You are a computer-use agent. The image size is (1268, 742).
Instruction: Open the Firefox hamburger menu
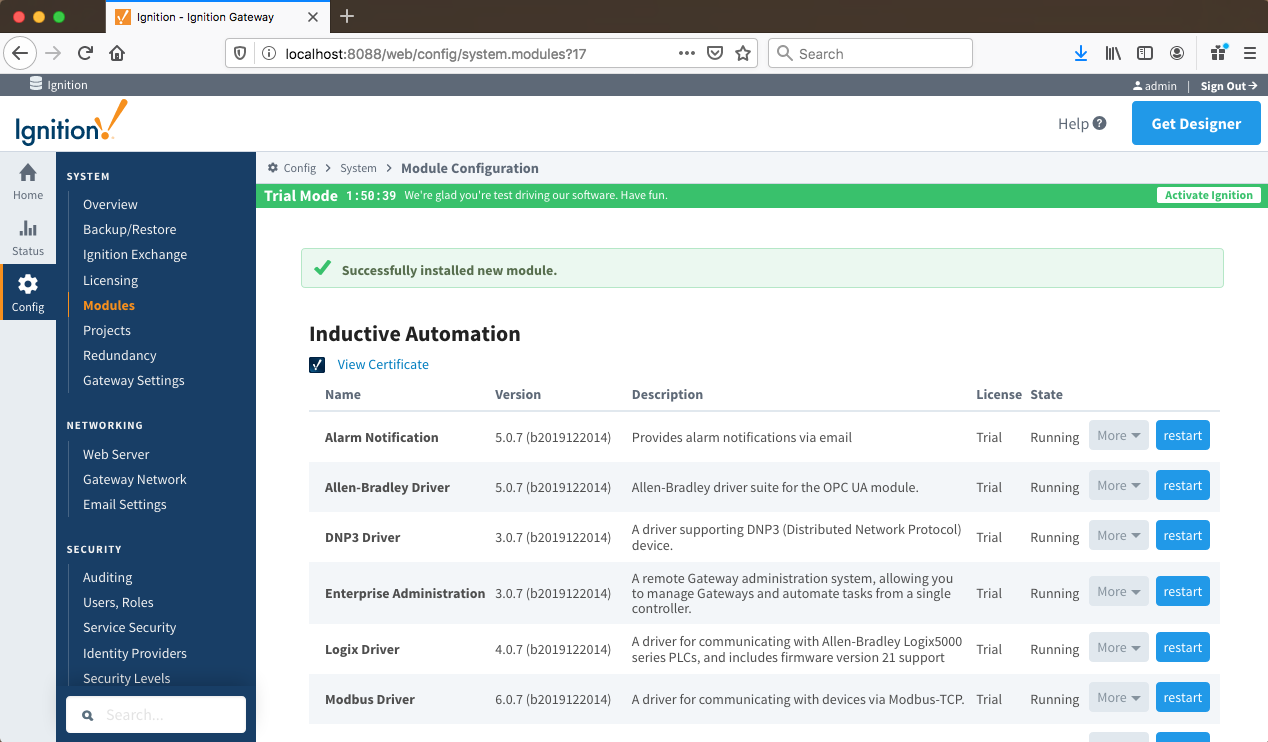1249,53
